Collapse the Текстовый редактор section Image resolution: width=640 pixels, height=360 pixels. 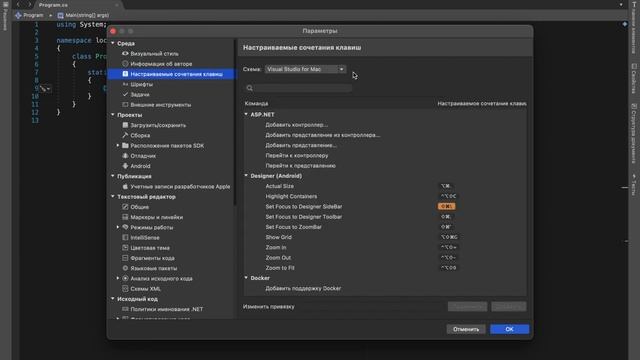click(113, 196)
